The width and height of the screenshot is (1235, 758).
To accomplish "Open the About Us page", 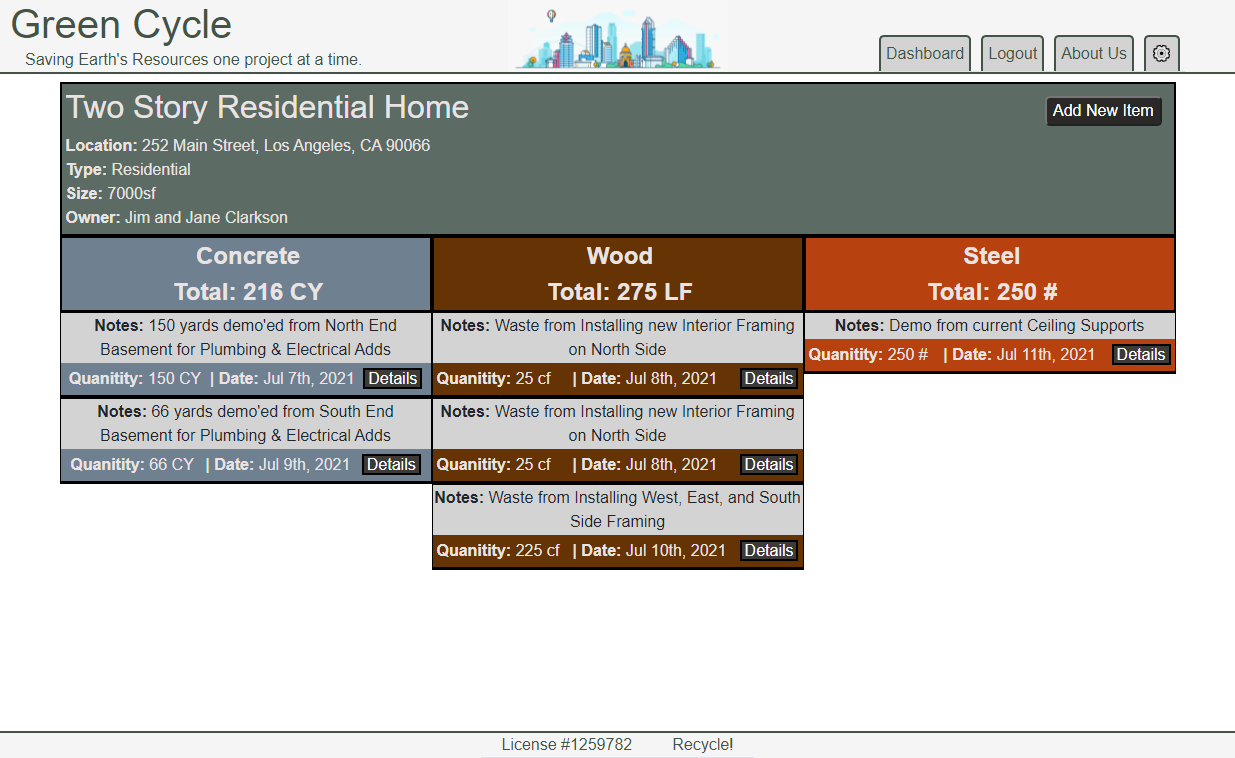I will pyautogui.click(x=1093, y=54).
